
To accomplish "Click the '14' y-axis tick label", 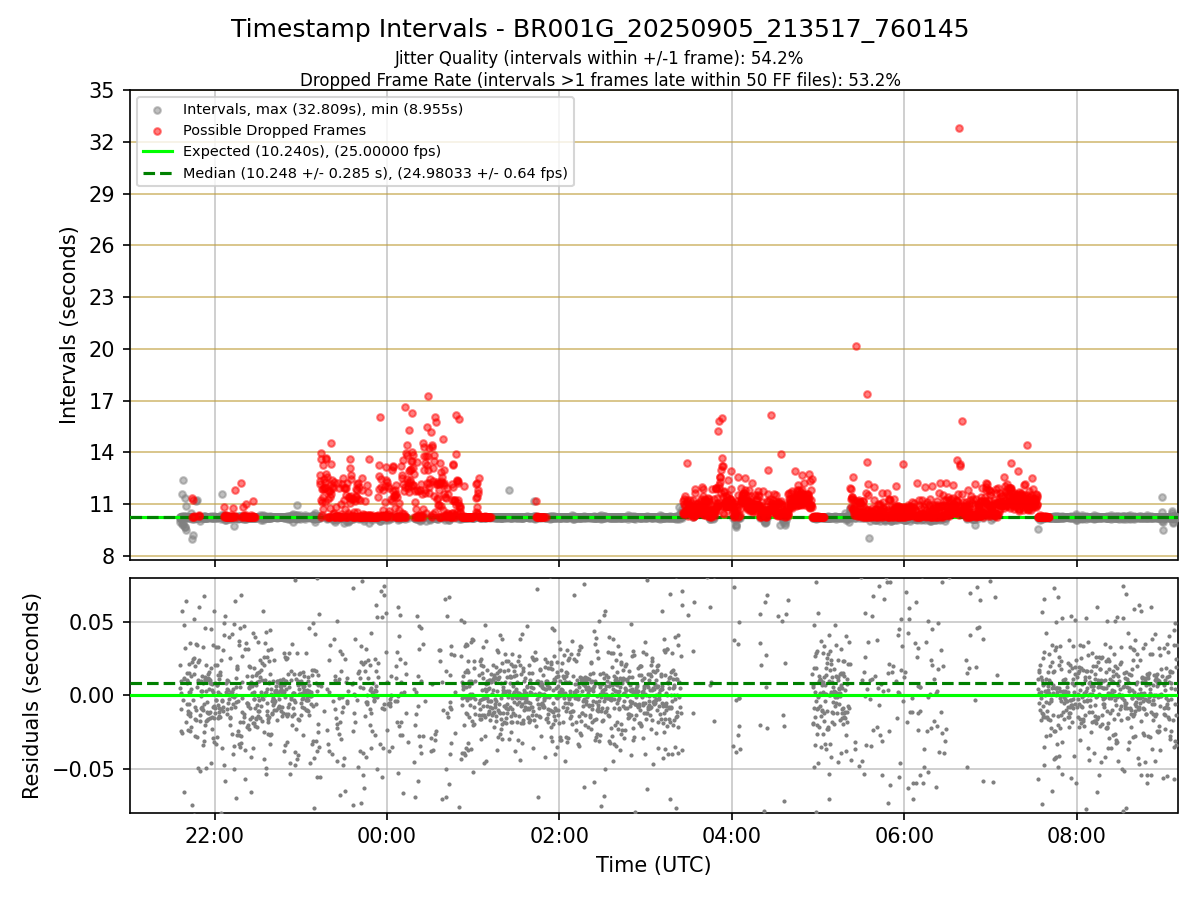I will click(102, 452).
